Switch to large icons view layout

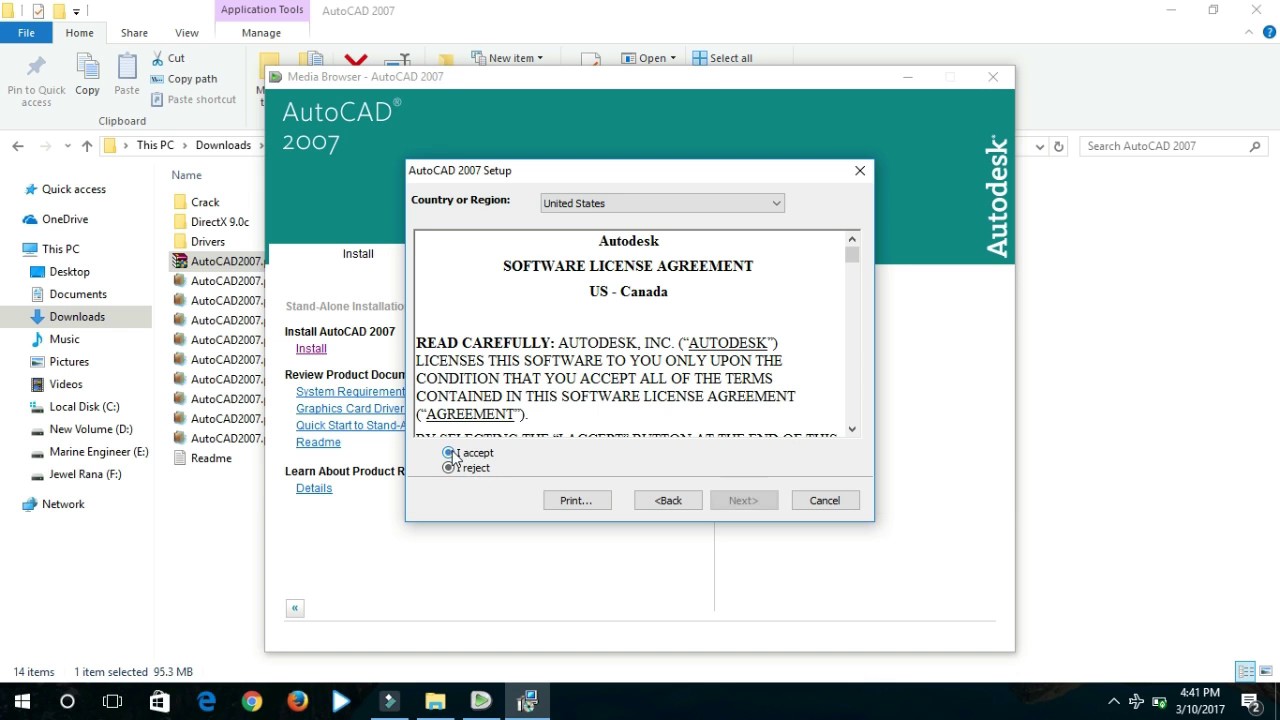[x=1266, y=671]
